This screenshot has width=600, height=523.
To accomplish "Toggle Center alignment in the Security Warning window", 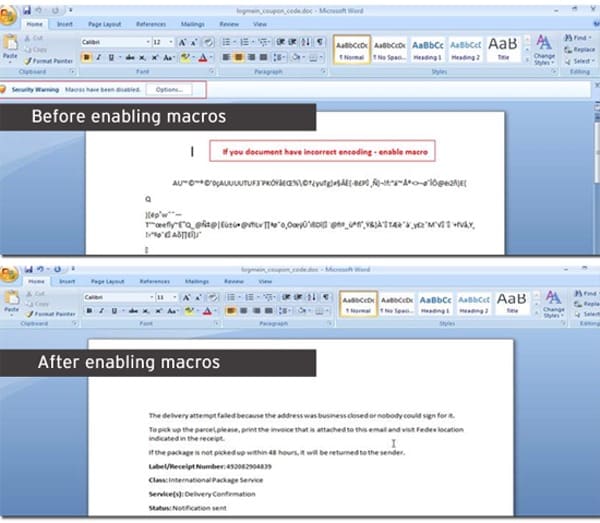I will [x=238, y=58].
